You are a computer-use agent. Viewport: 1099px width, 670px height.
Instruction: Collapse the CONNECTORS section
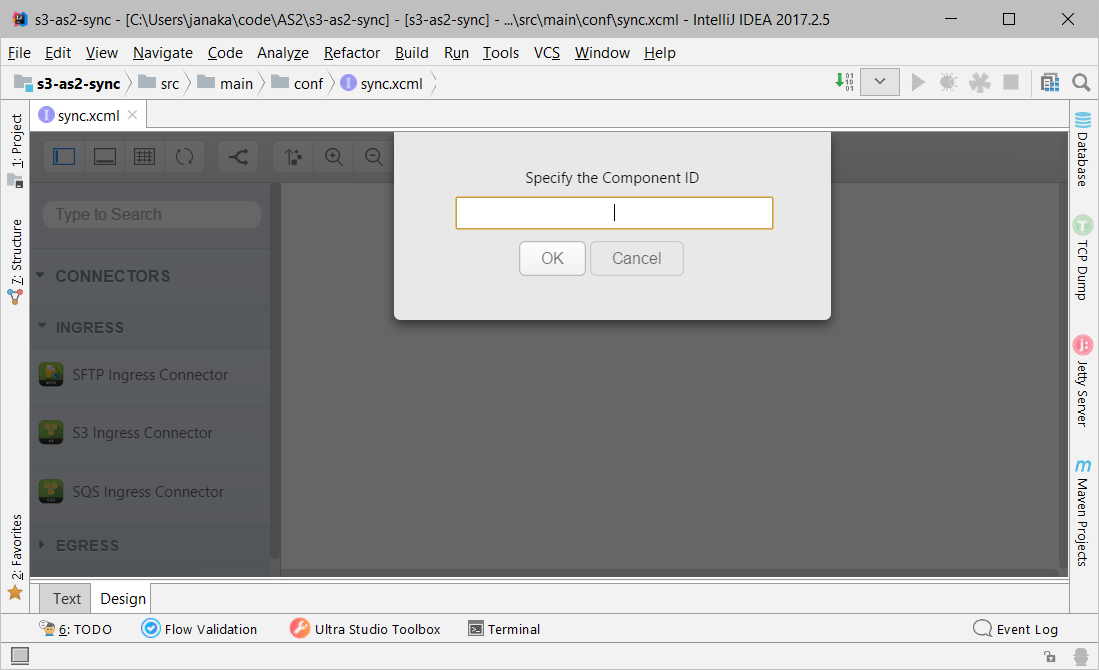pyautogui.click(x=41, y=275)
